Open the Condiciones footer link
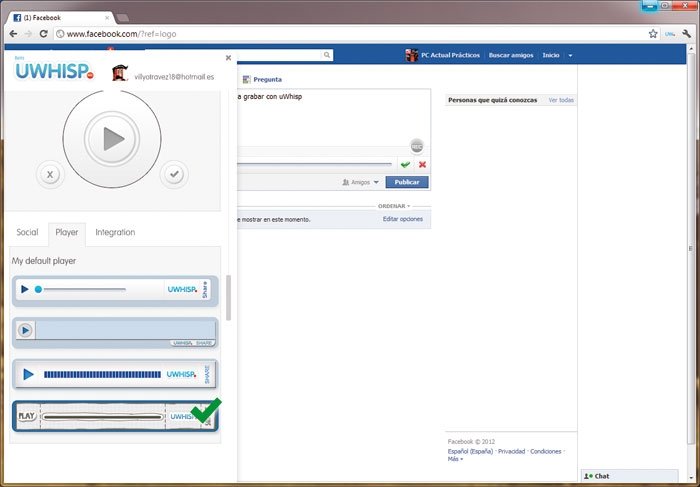 546,451
